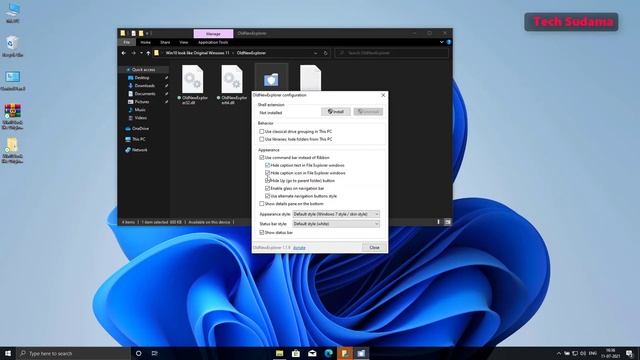Switch to the View ribbon tab
This screenshot has height=360, width=640.
(x=184, y=42)
